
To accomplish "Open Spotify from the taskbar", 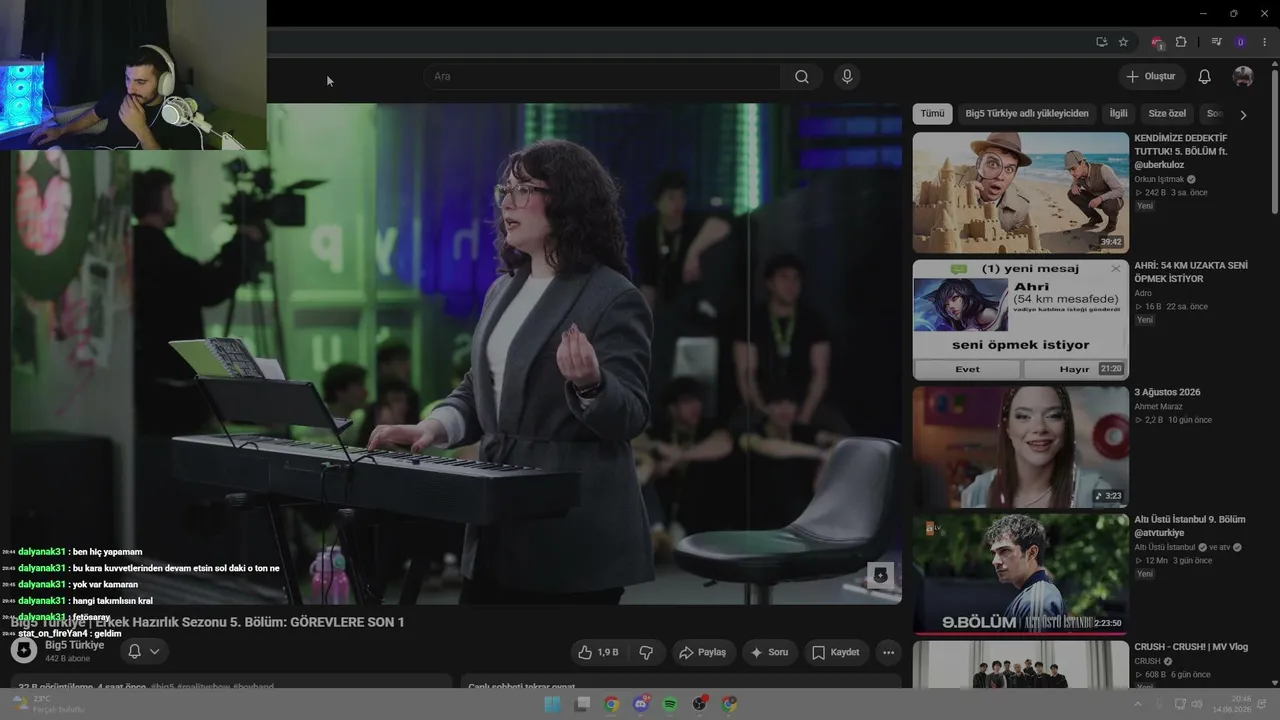I will pyautogui.click(x=670, y=704).
